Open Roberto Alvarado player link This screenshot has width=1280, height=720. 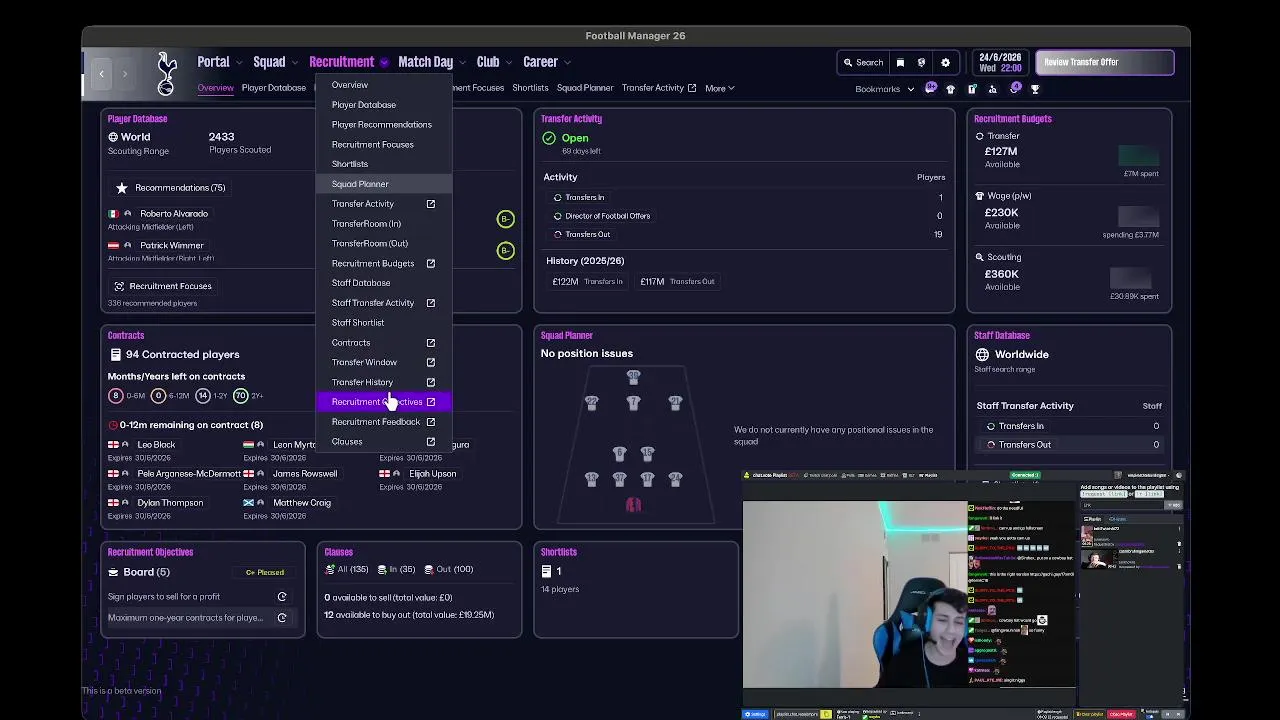[174, 214]
